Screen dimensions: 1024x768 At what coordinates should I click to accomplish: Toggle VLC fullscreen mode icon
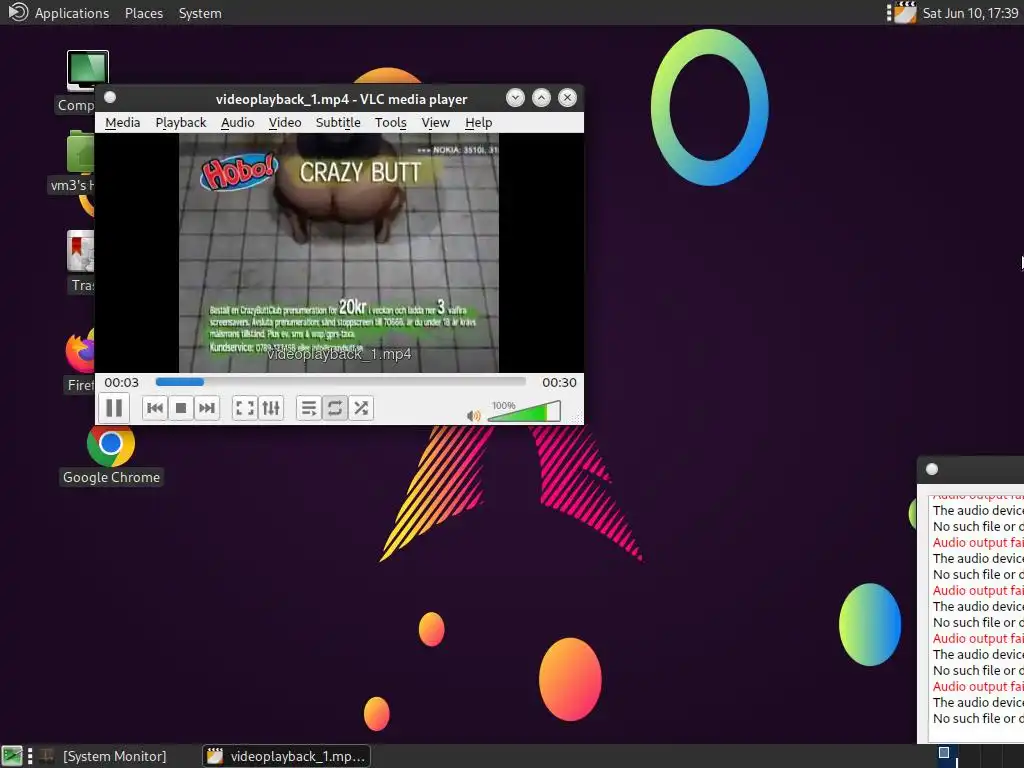(x=245, y=408)
